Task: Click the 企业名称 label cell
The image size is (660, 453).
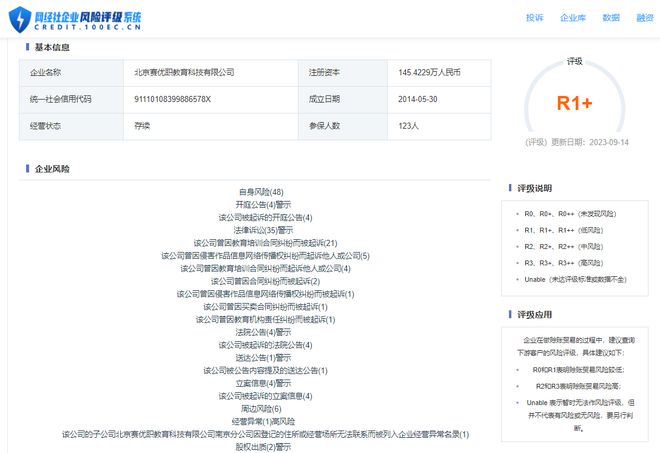Action: point(71,73)
